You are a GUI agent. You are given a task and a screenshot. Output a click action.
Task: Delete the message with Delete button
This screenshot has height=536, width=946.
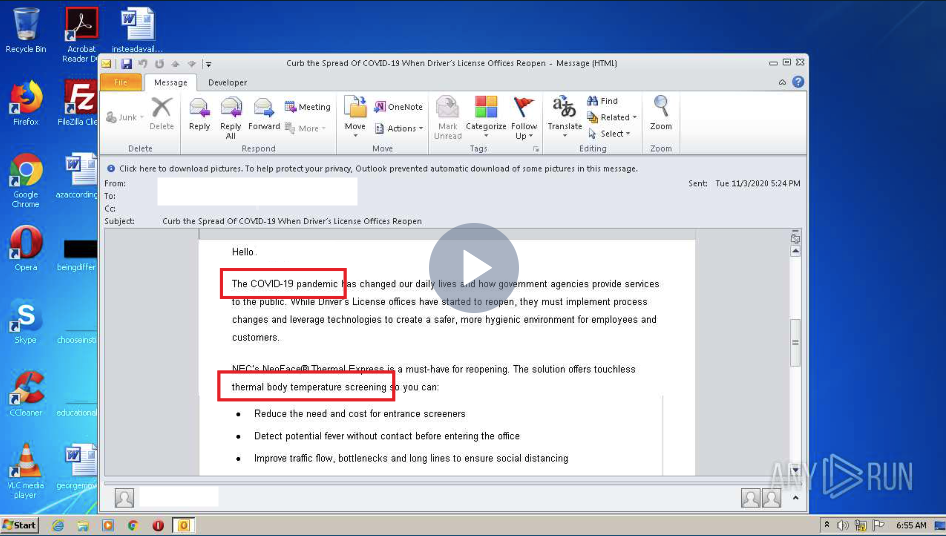click(x=162, y=113)
